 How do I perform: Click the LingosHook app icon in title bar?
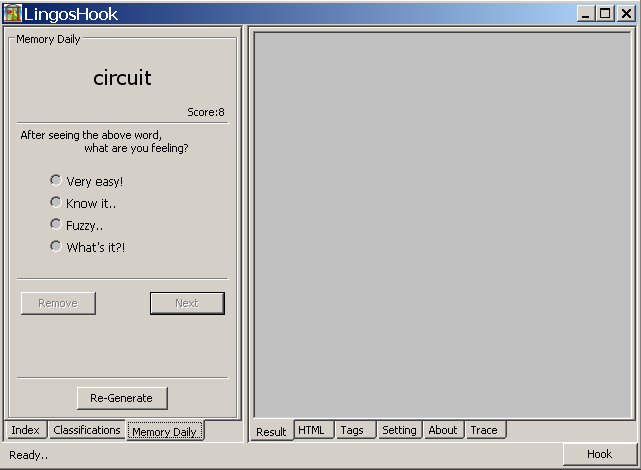[12, 13]
